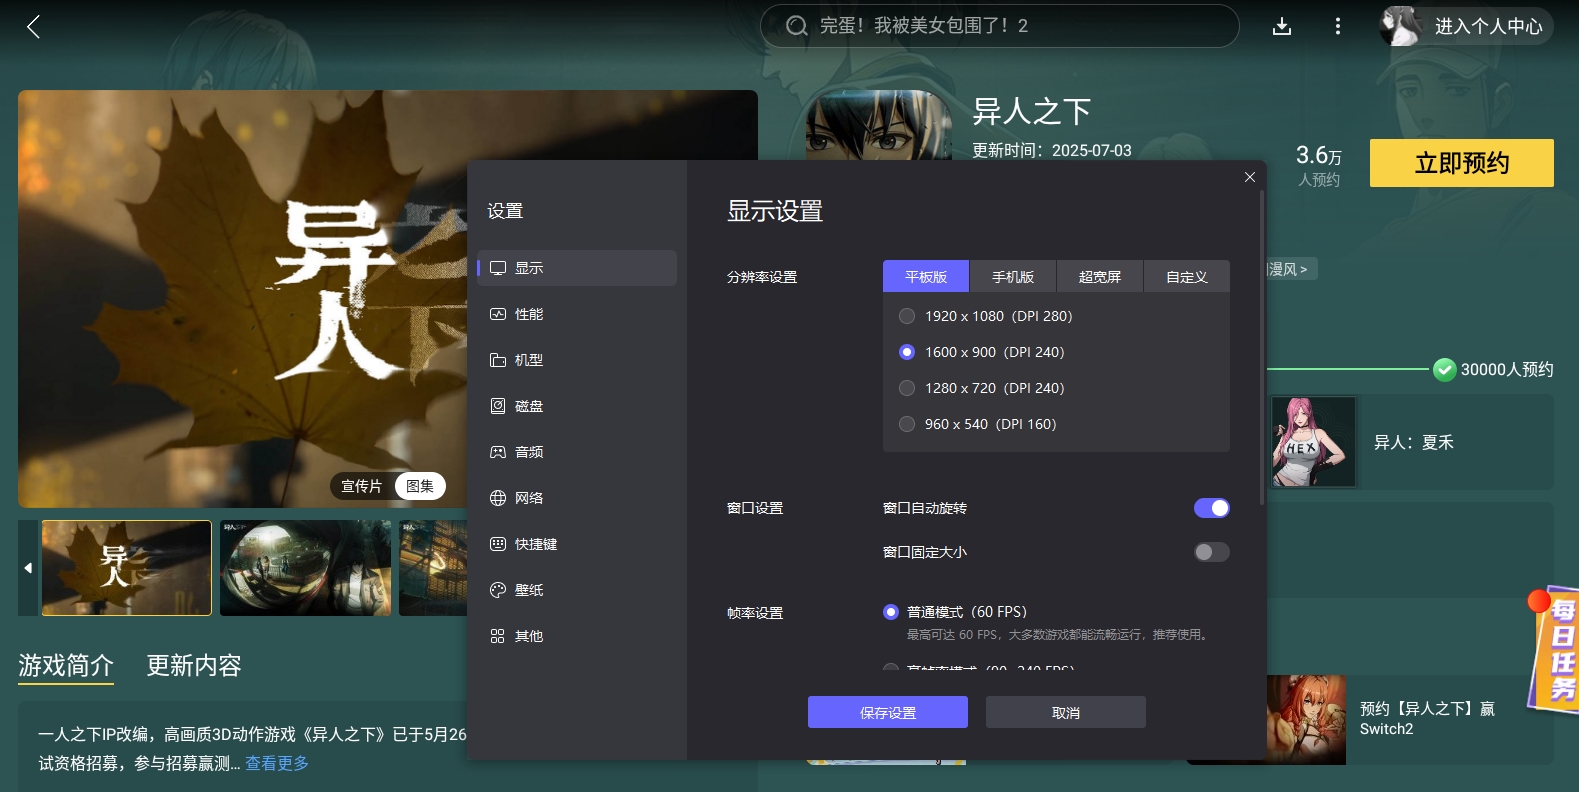The image size is (1579, 792).
Task: Click 保存设置 button
Action: 888,712
